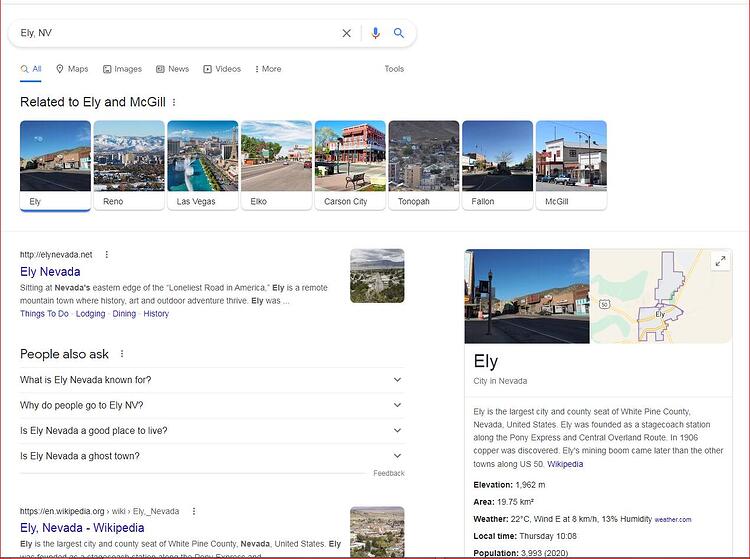This screenshot has height=559, width=750.
Task: Open the More search options menu
Action: pos(268,69)
